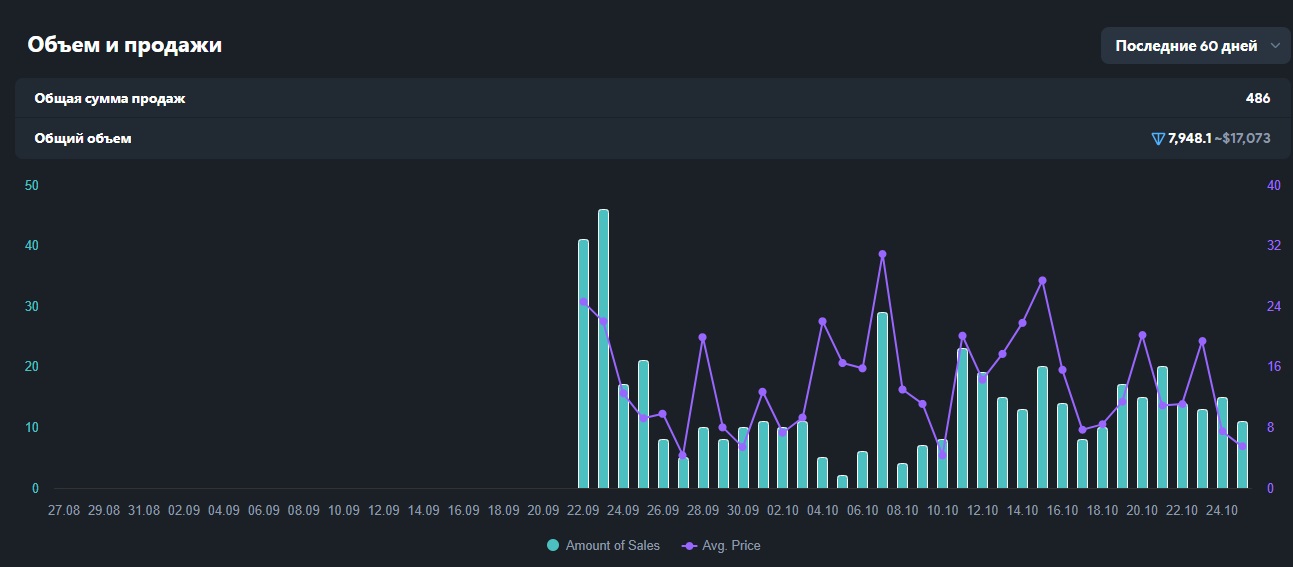1293x567 pixels.
Task: Click the "Объем и продажи" section heading
Action: [124, 45]
